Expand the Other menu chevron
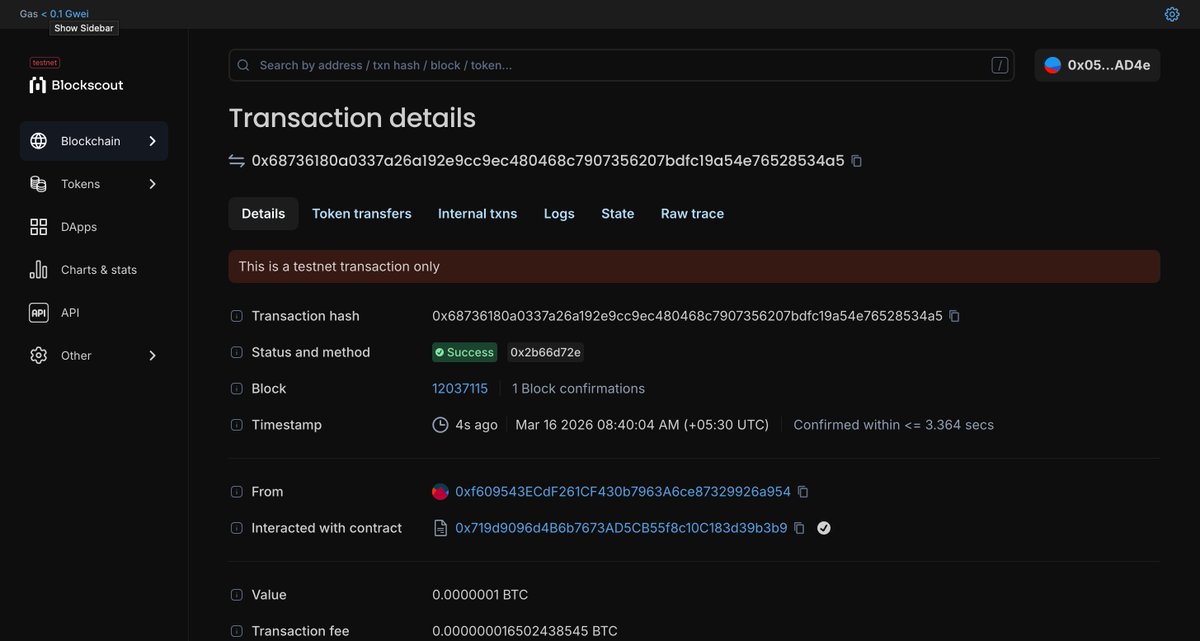1200x641 pixels. tap(152, 356)
